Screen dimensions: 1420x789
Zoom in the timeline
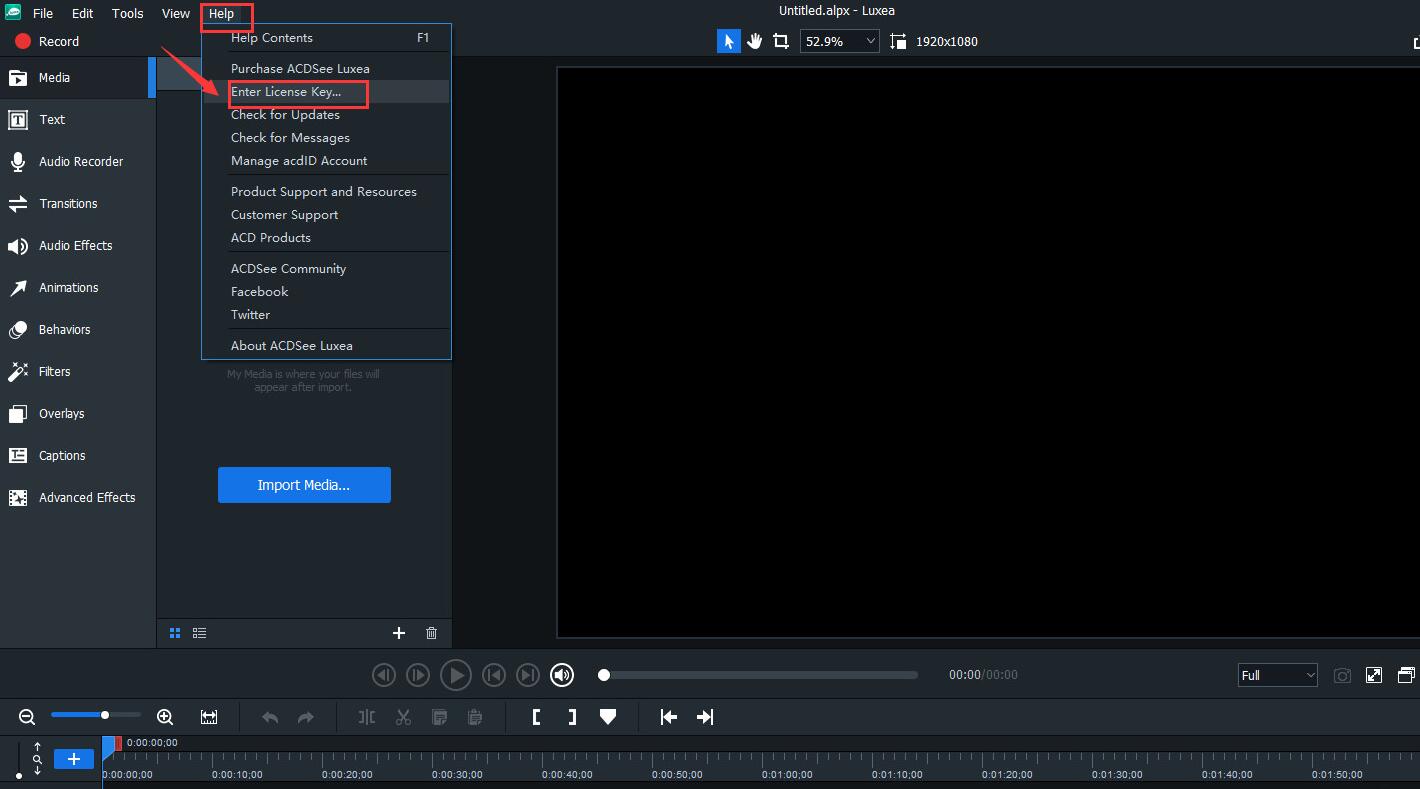click(x=165, y=716)
